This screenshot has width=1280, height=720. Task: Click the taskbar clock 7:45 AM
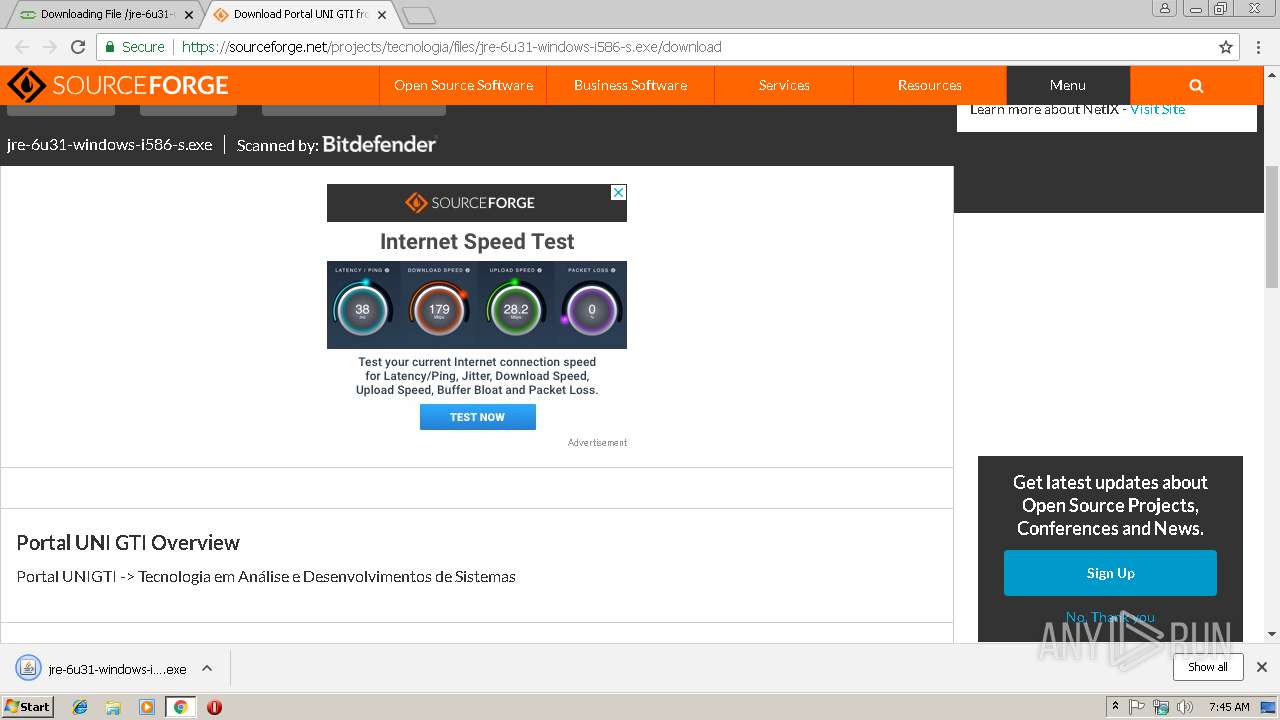pos(1229,707)
